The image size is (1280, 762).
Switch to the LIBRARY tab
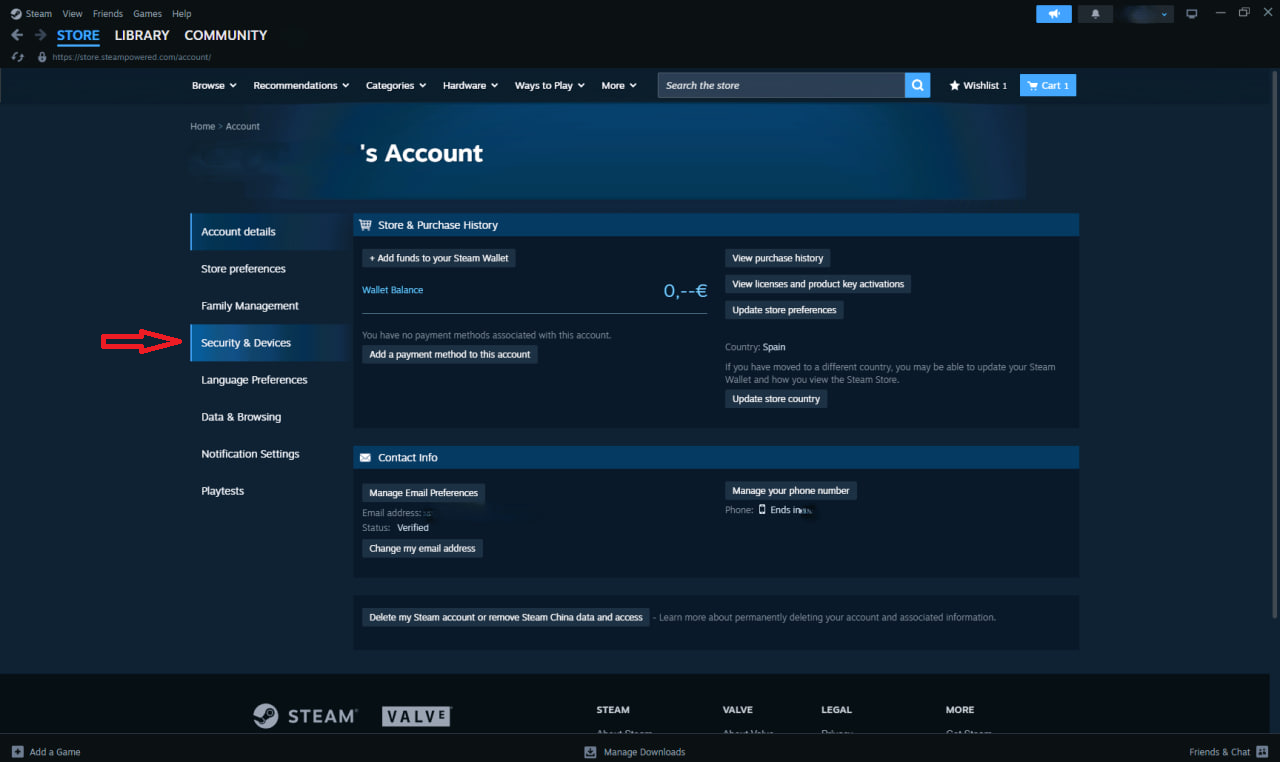pos(142,35)
